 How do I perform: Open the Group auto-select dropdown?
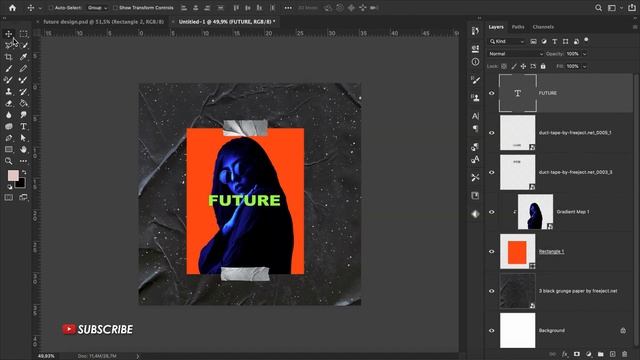point(97,8)
